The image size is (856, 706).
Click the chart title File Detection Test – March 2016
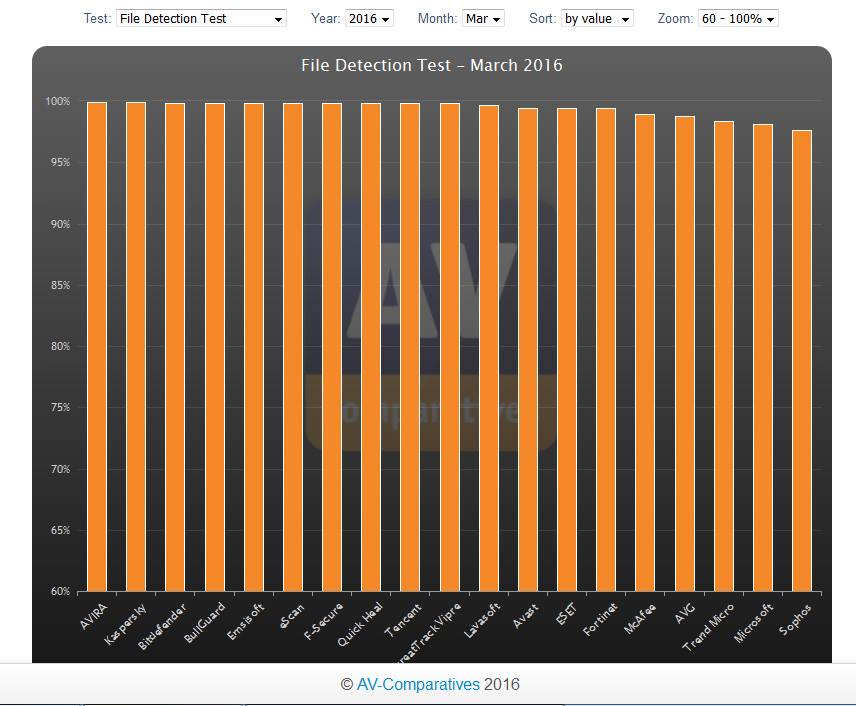(432, 66)
